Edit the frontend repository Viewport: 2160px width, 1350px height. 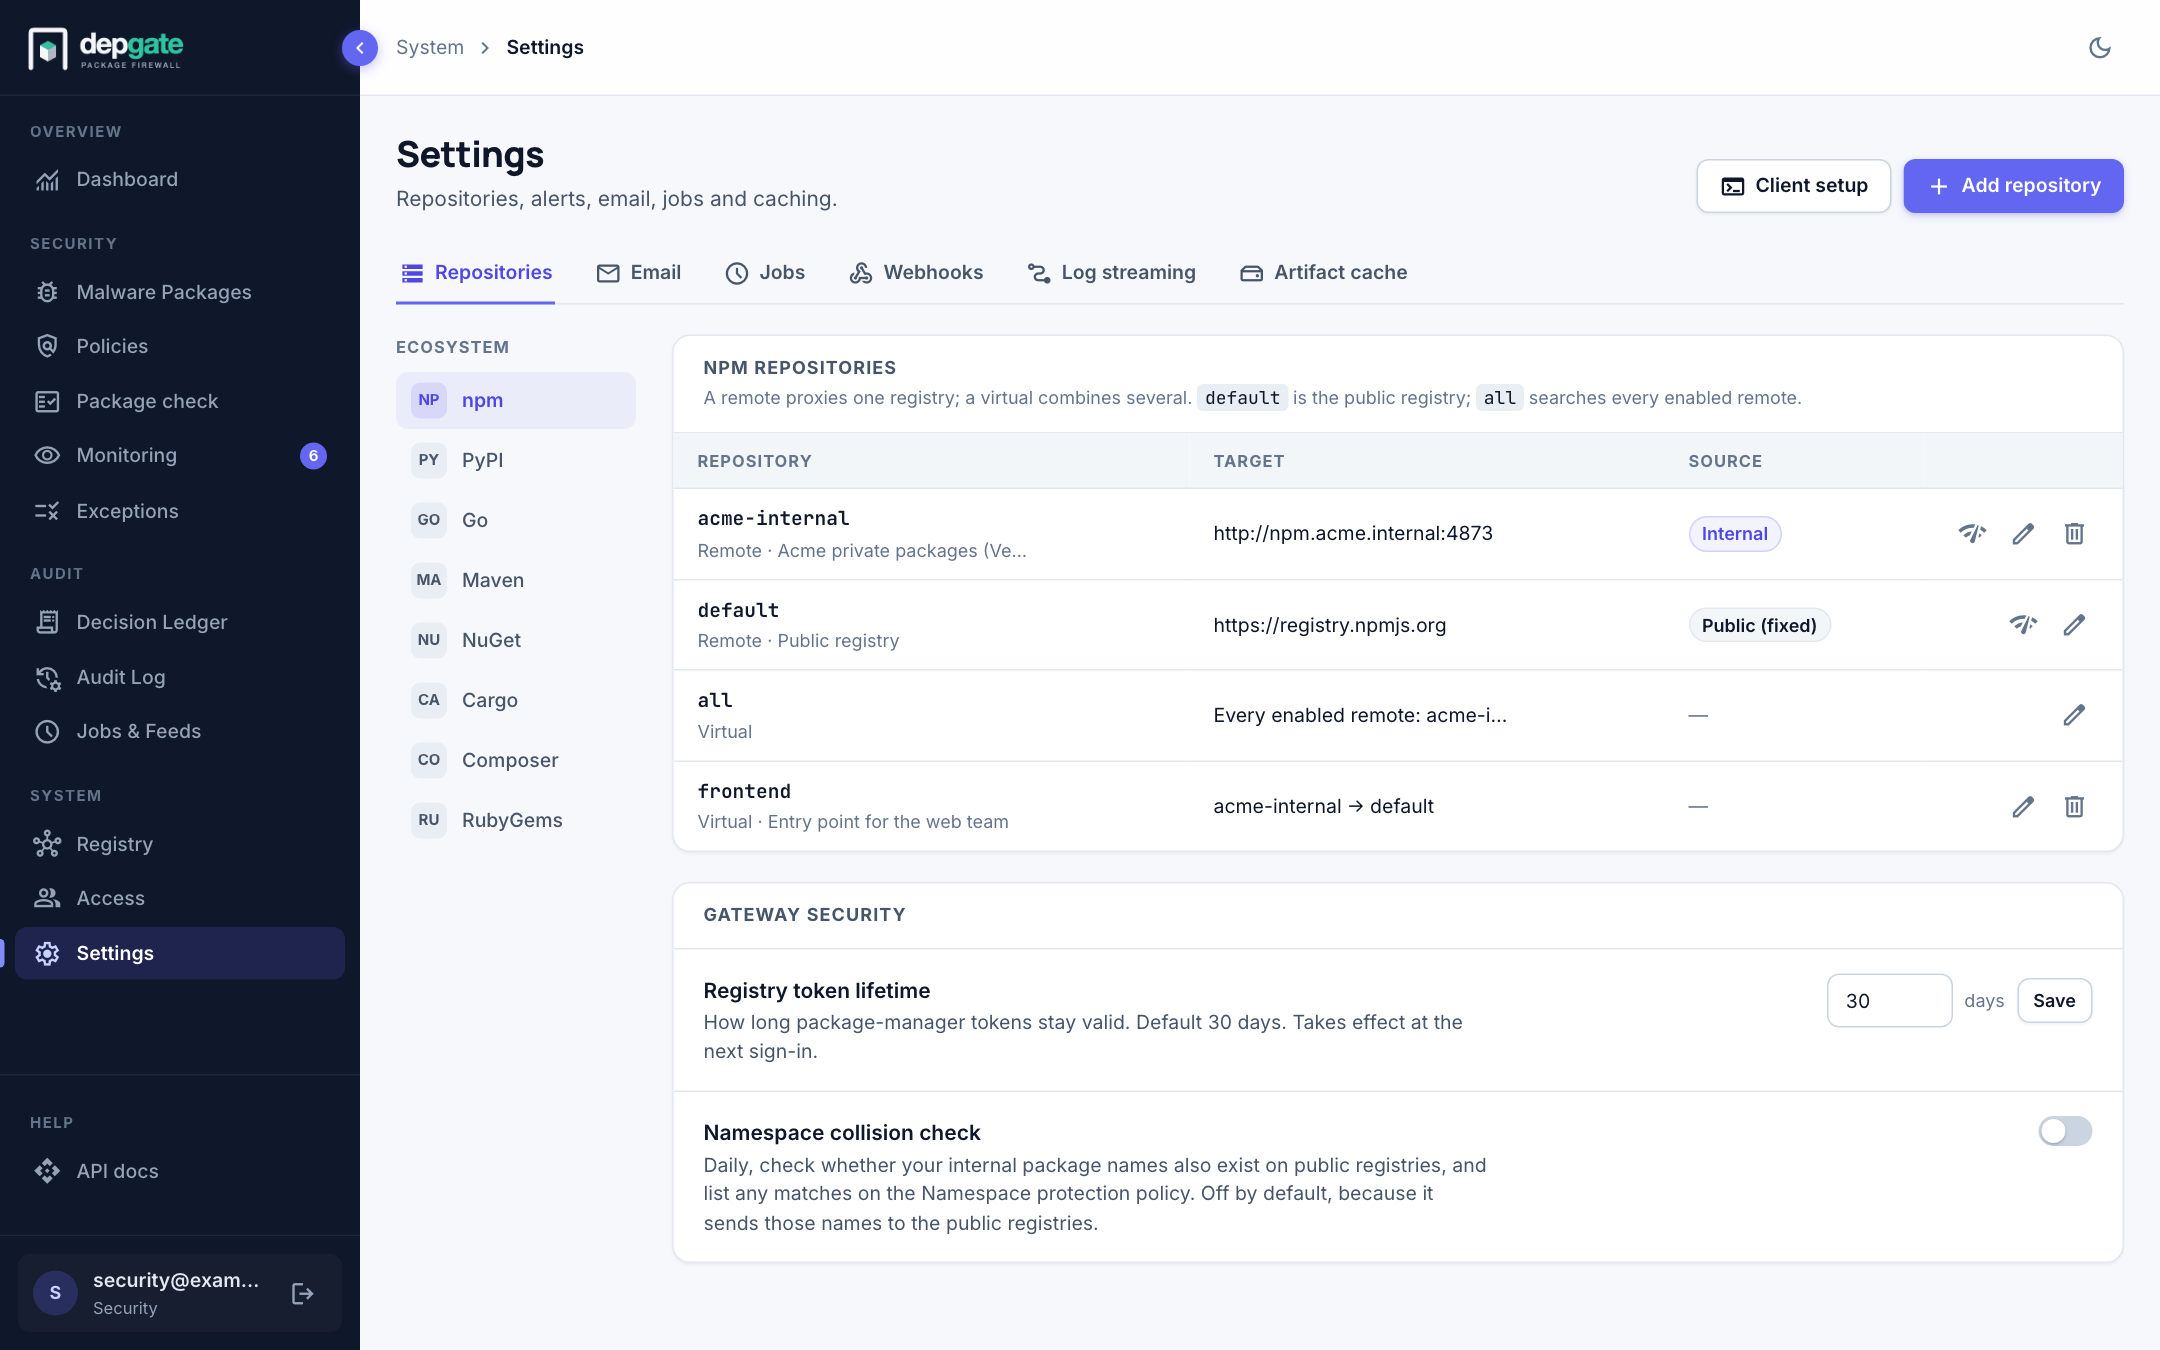tap(2023, 806)
